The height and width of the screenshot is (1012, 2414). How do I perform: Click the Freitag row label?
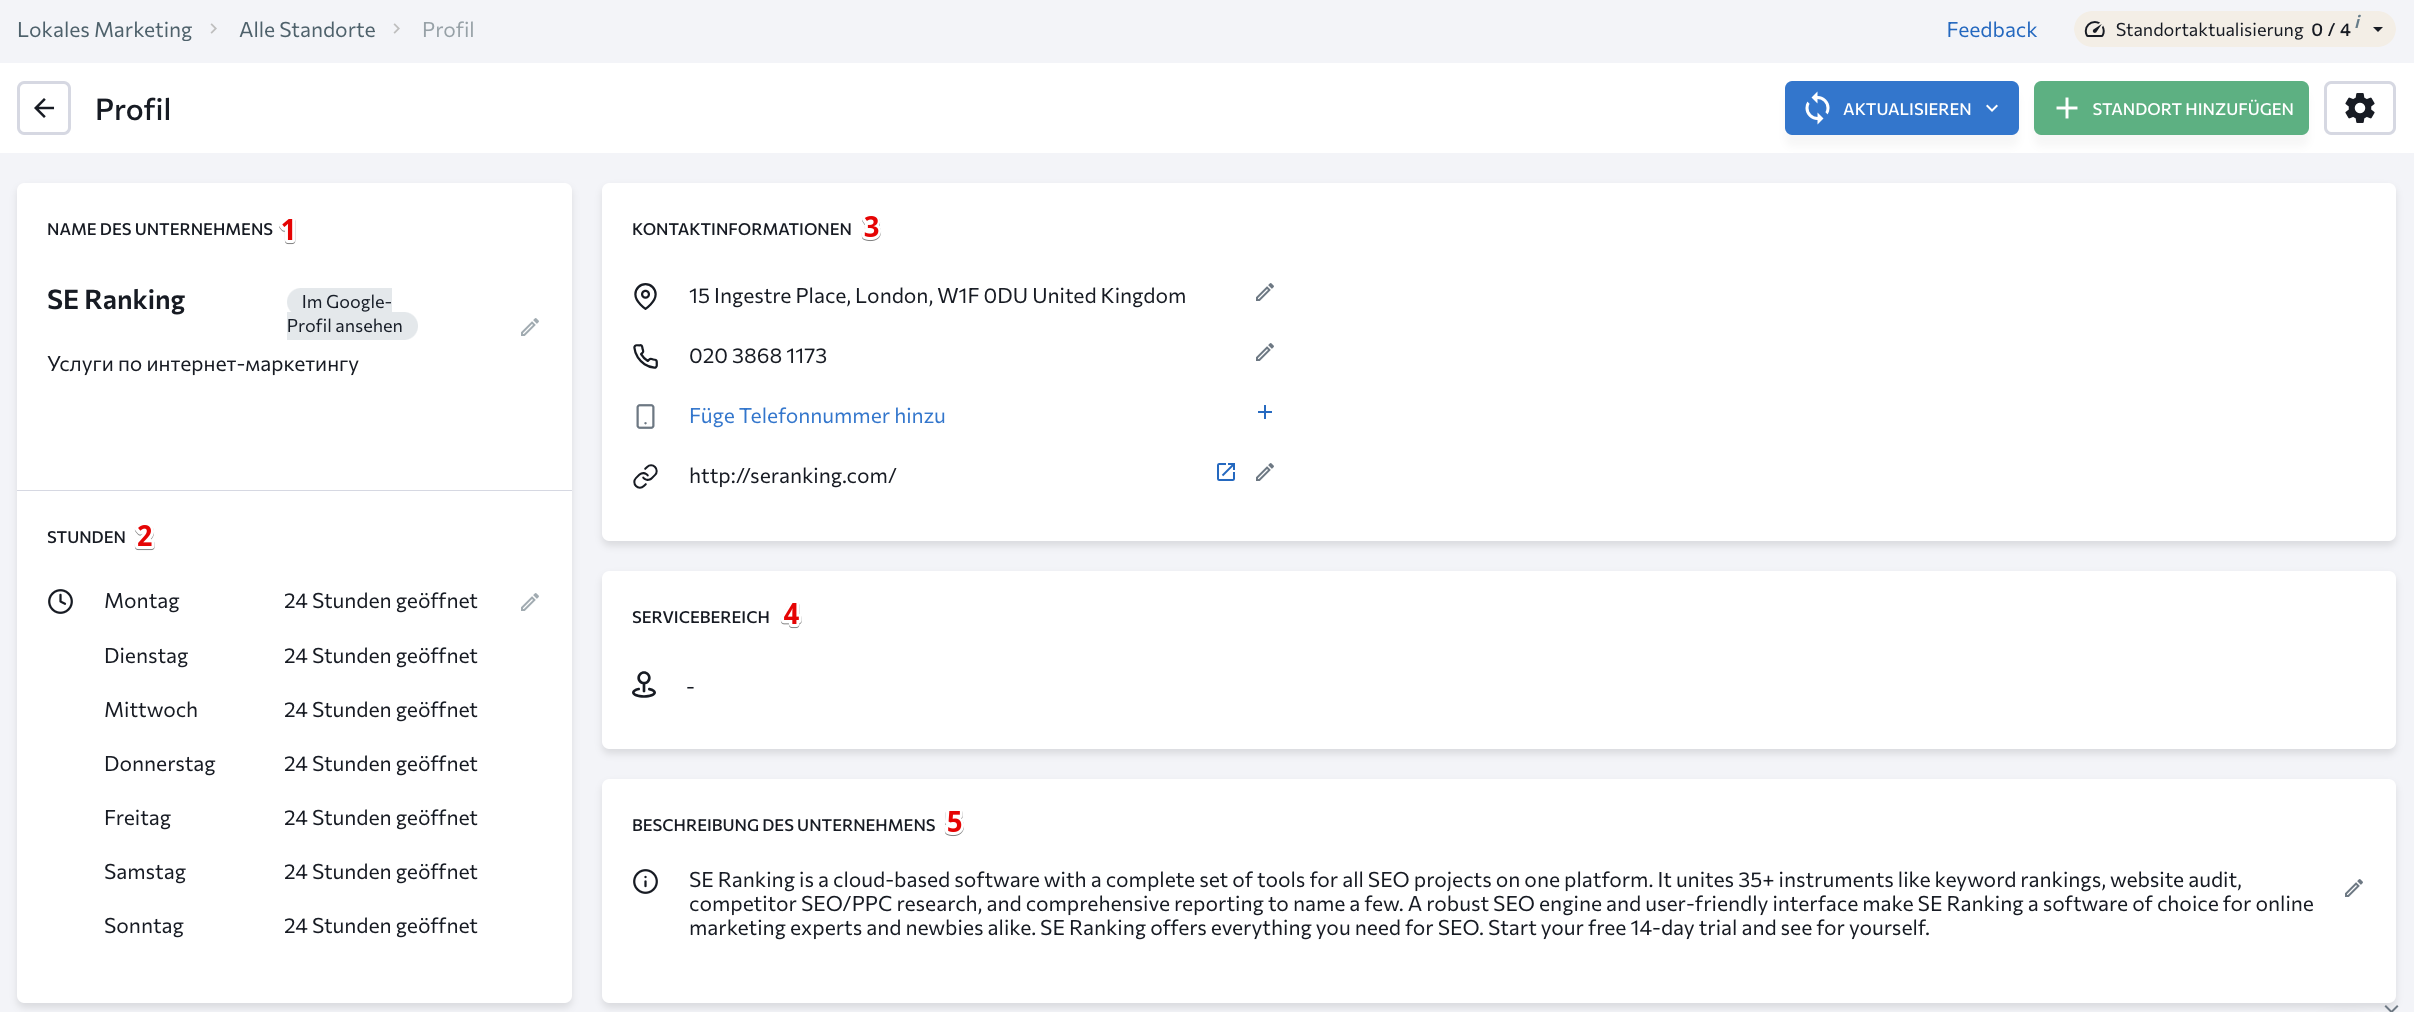click(x=137, y=818)
